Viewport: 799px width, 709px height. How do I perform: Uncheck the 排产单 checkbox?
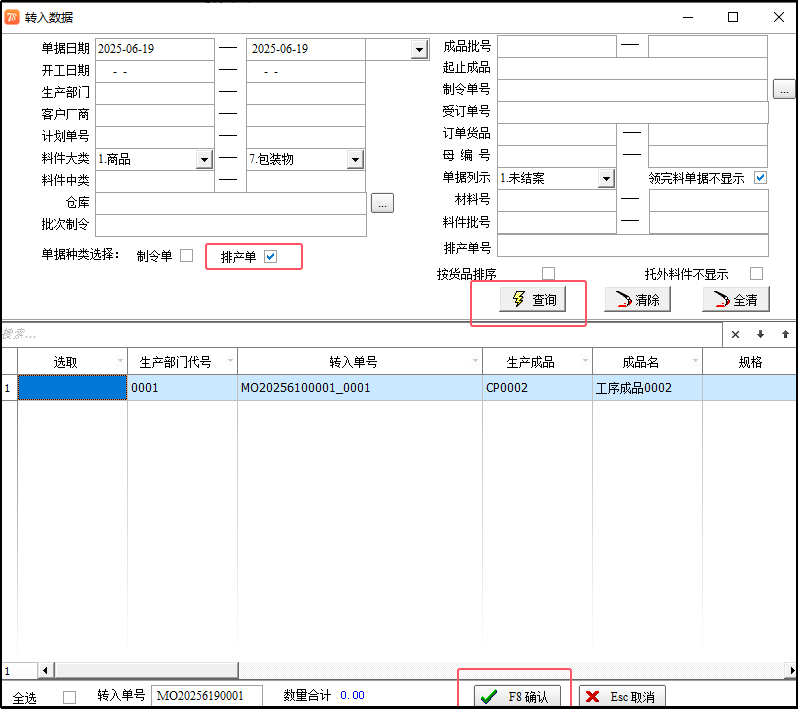270,257
